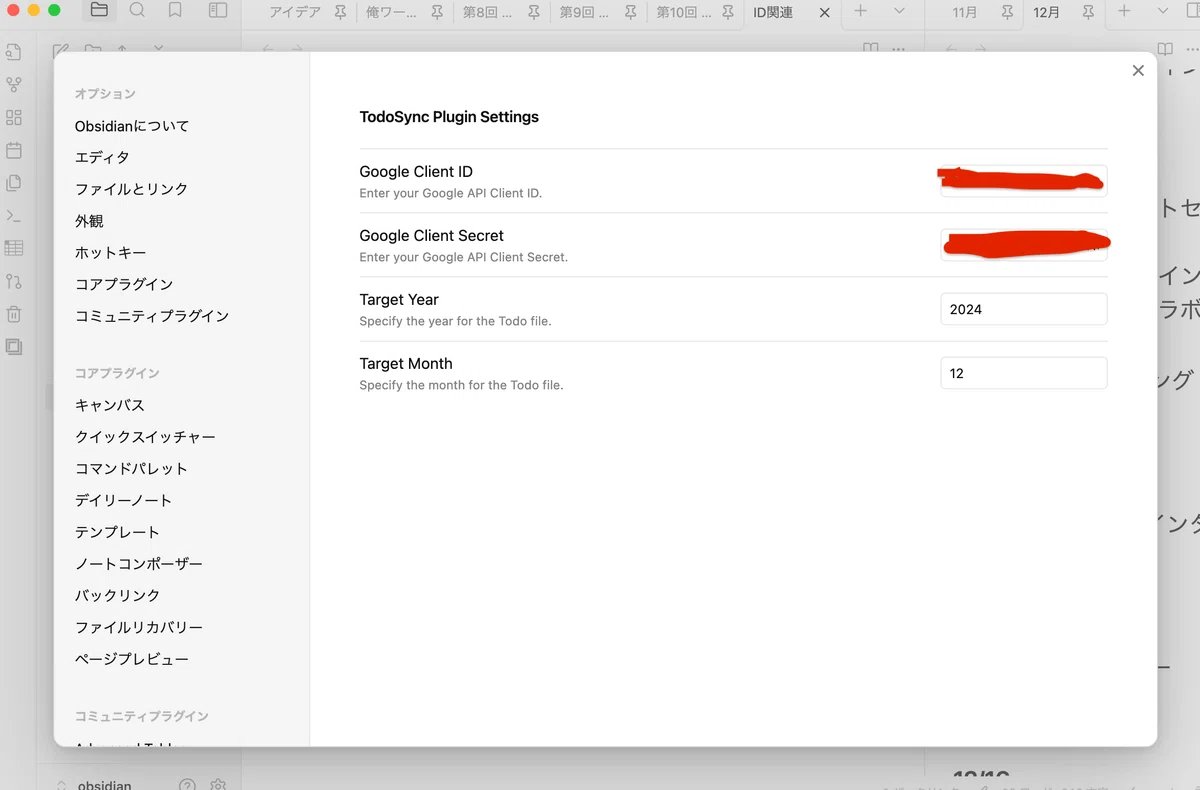Screen dimensions: 1200x790
Task: Insert template ribbon icon
Action: coord(14,183)
